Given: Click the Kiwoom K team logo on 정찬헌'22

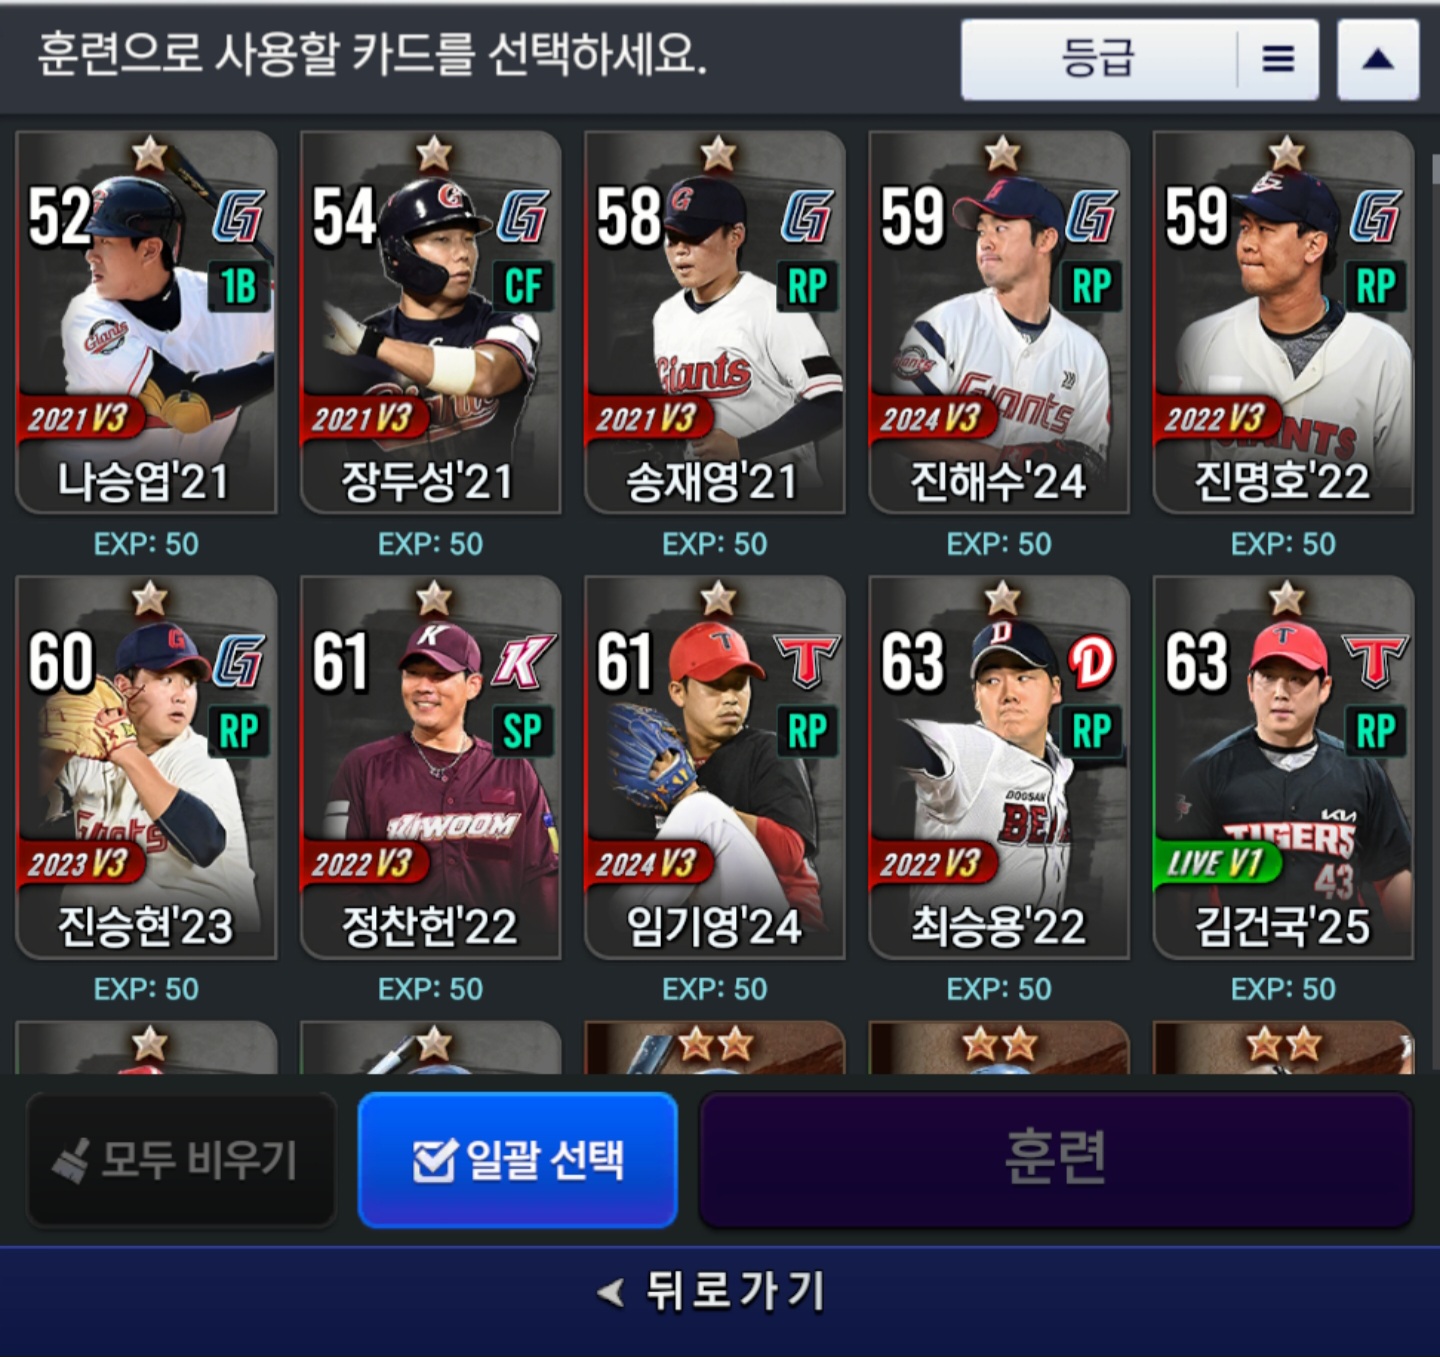Looking at the screenshot, I should click(x=524, y=661).
